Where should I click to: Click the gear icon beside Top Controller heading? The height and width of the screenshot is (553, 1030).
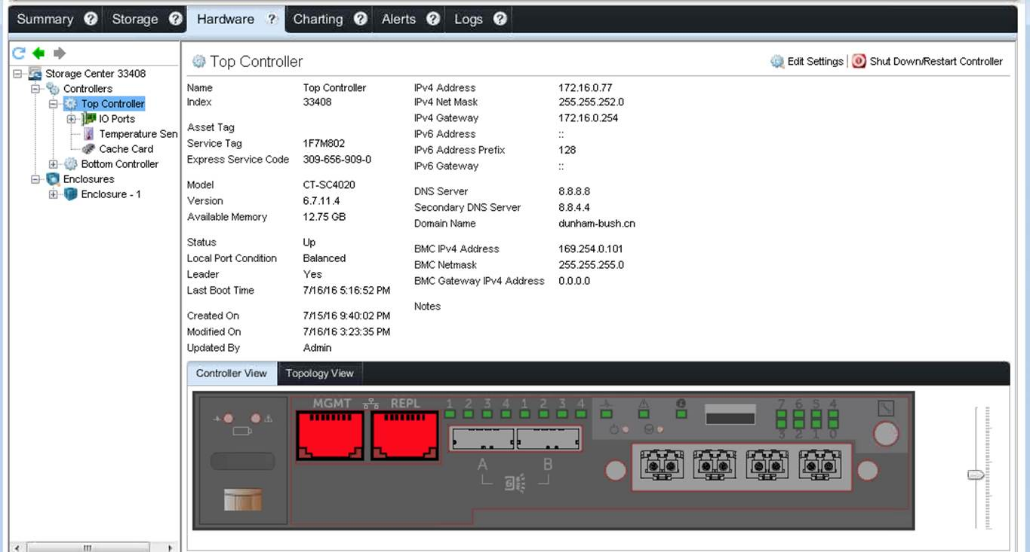[198, 62]
